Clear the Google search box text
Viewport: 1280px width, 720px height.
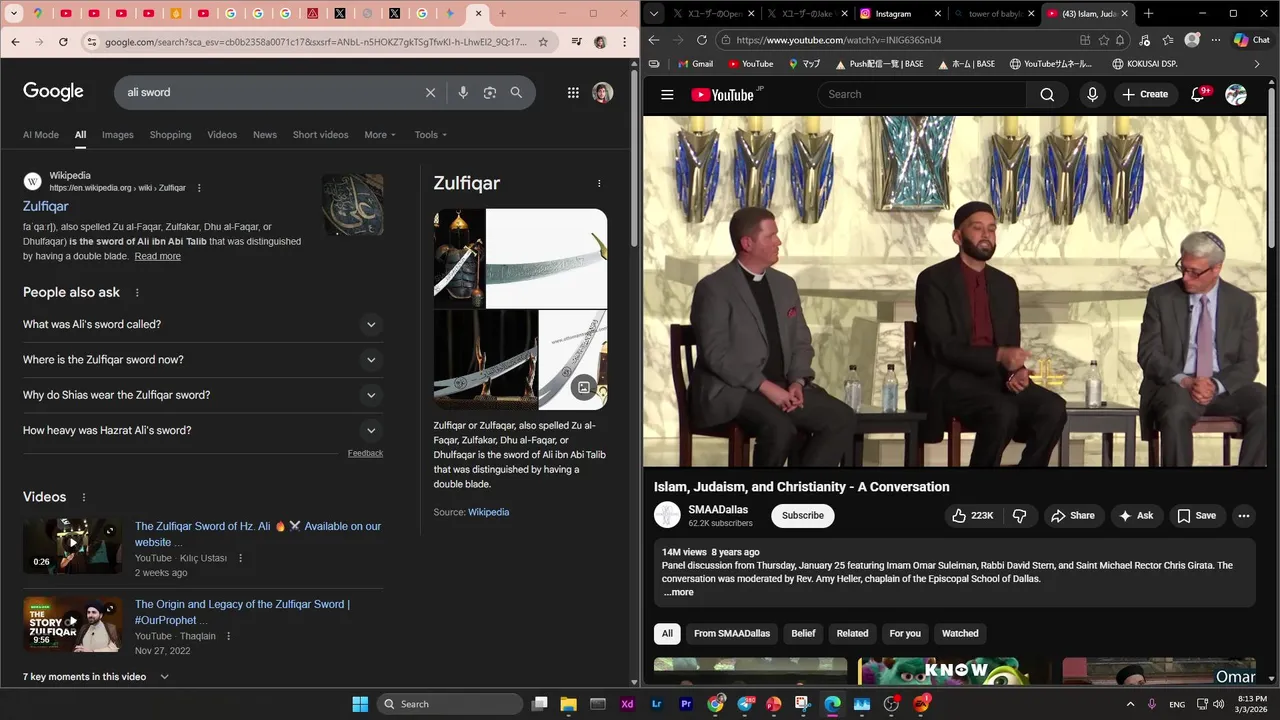point(430,92)
